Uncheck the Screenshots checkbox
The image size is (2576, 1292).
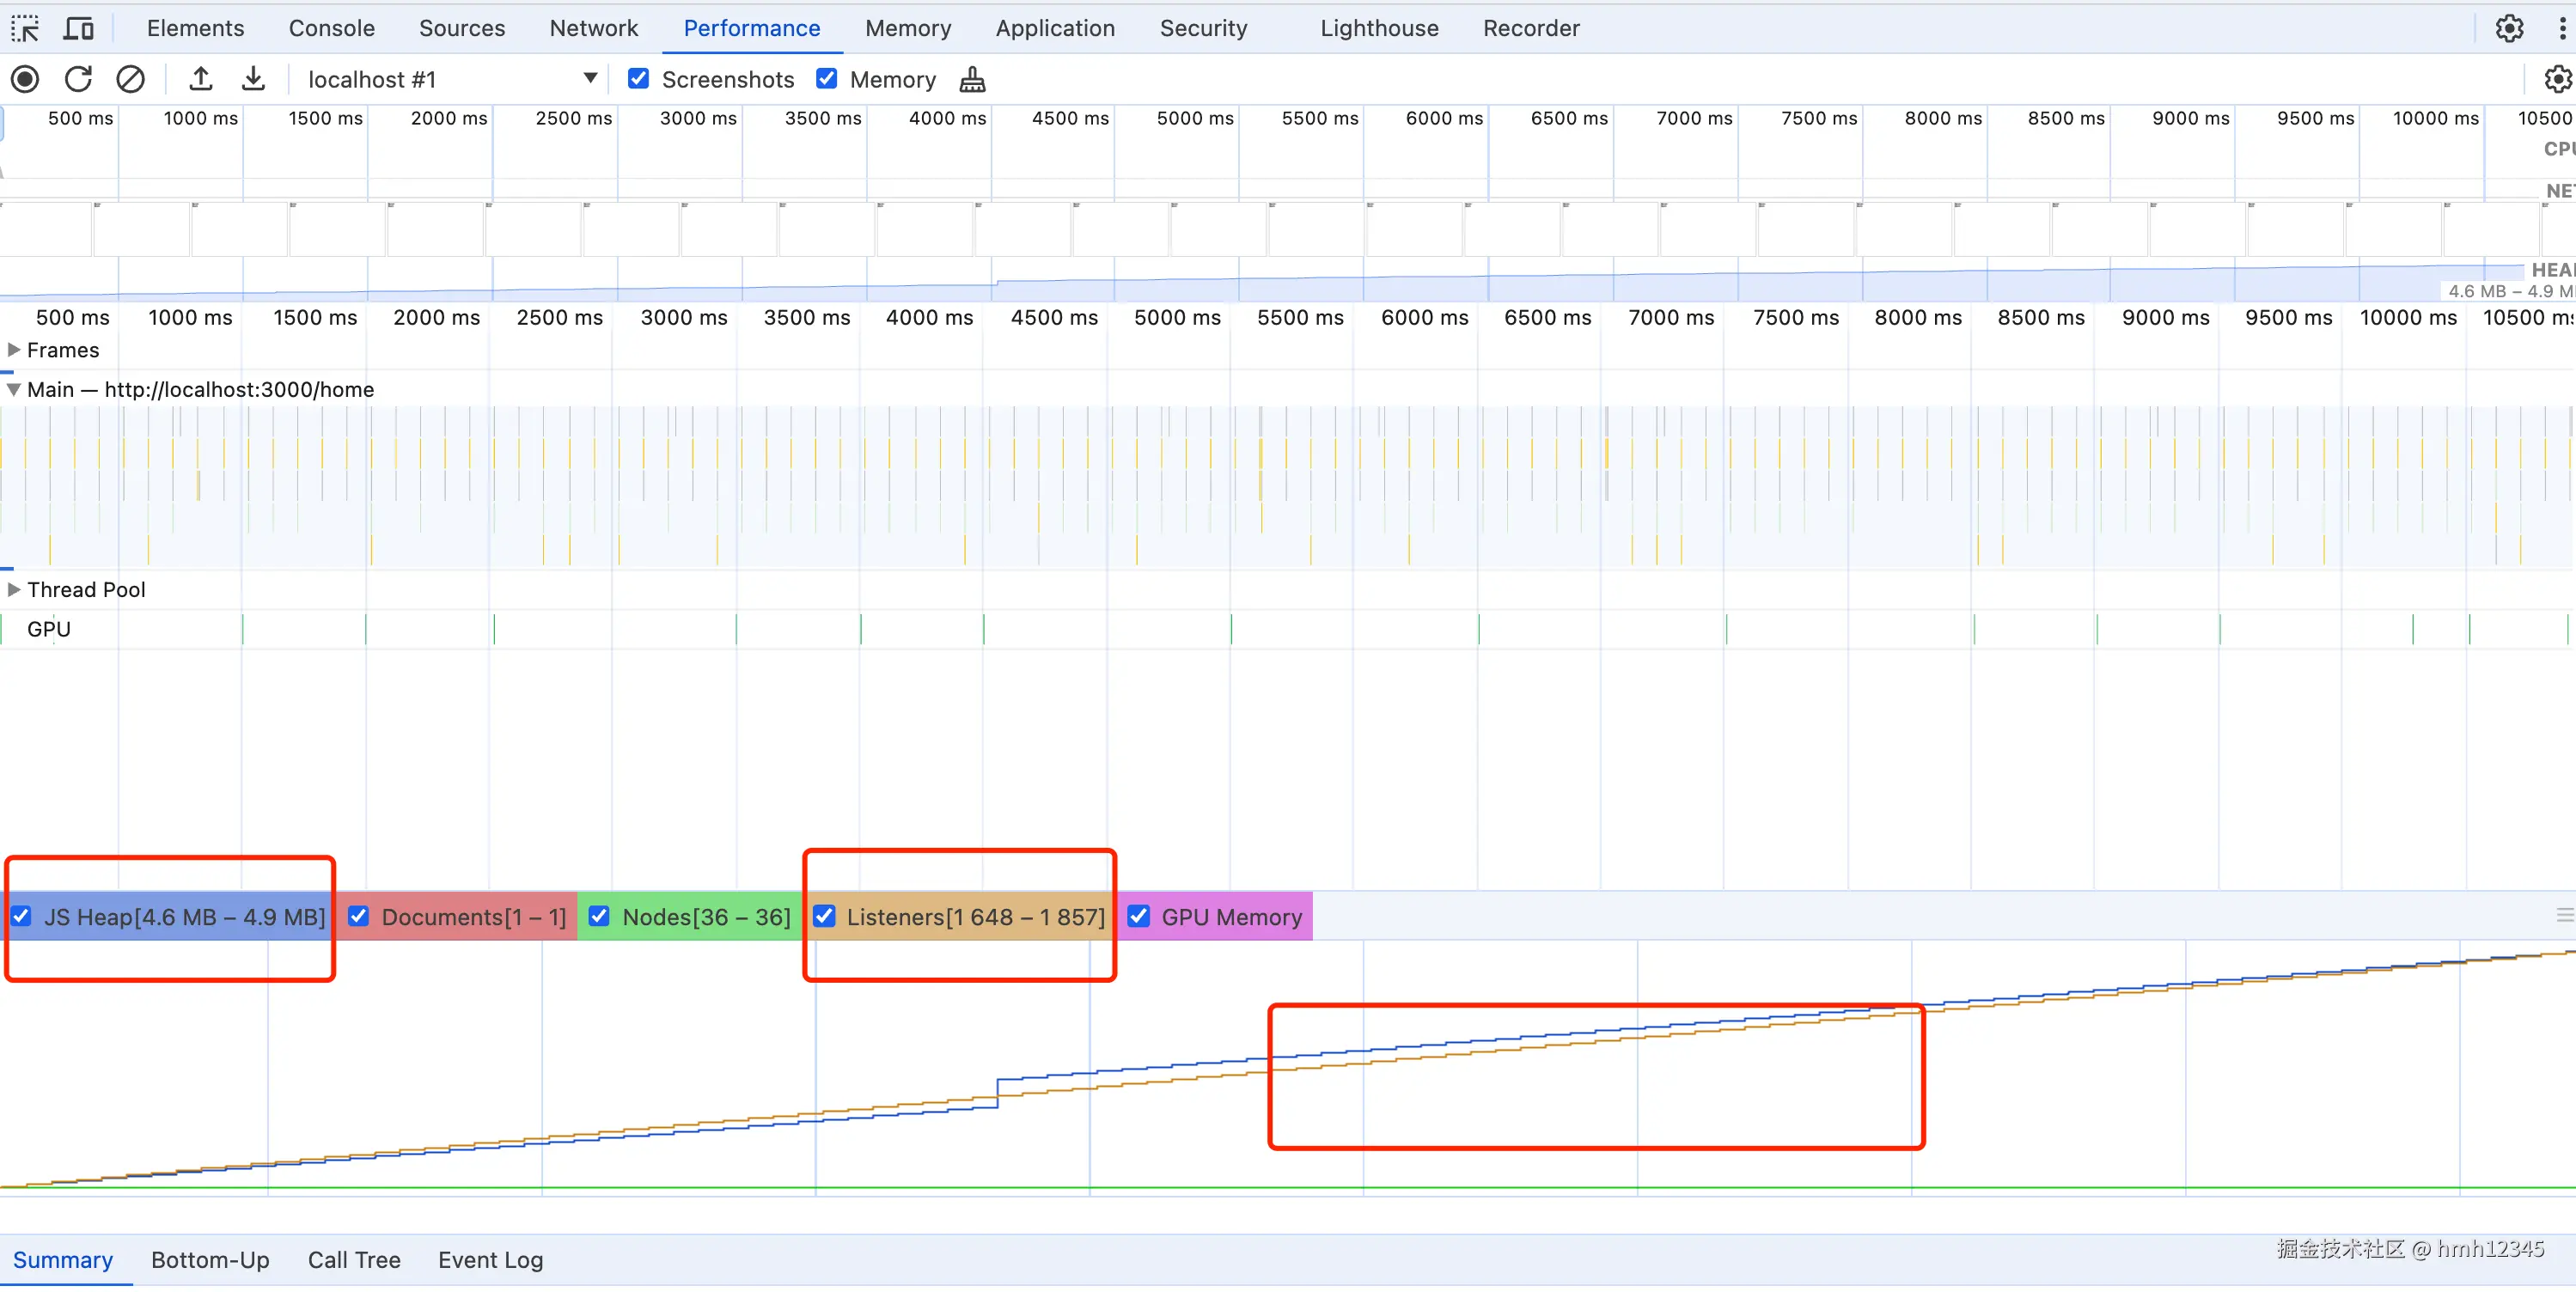pos(638,79)
